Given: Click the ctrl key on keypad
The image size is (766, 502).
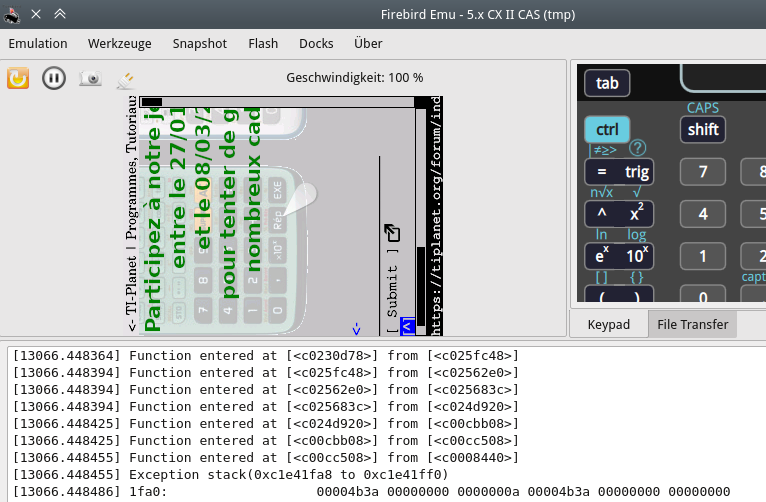Looking at the screenshot, I should (607, 129).
